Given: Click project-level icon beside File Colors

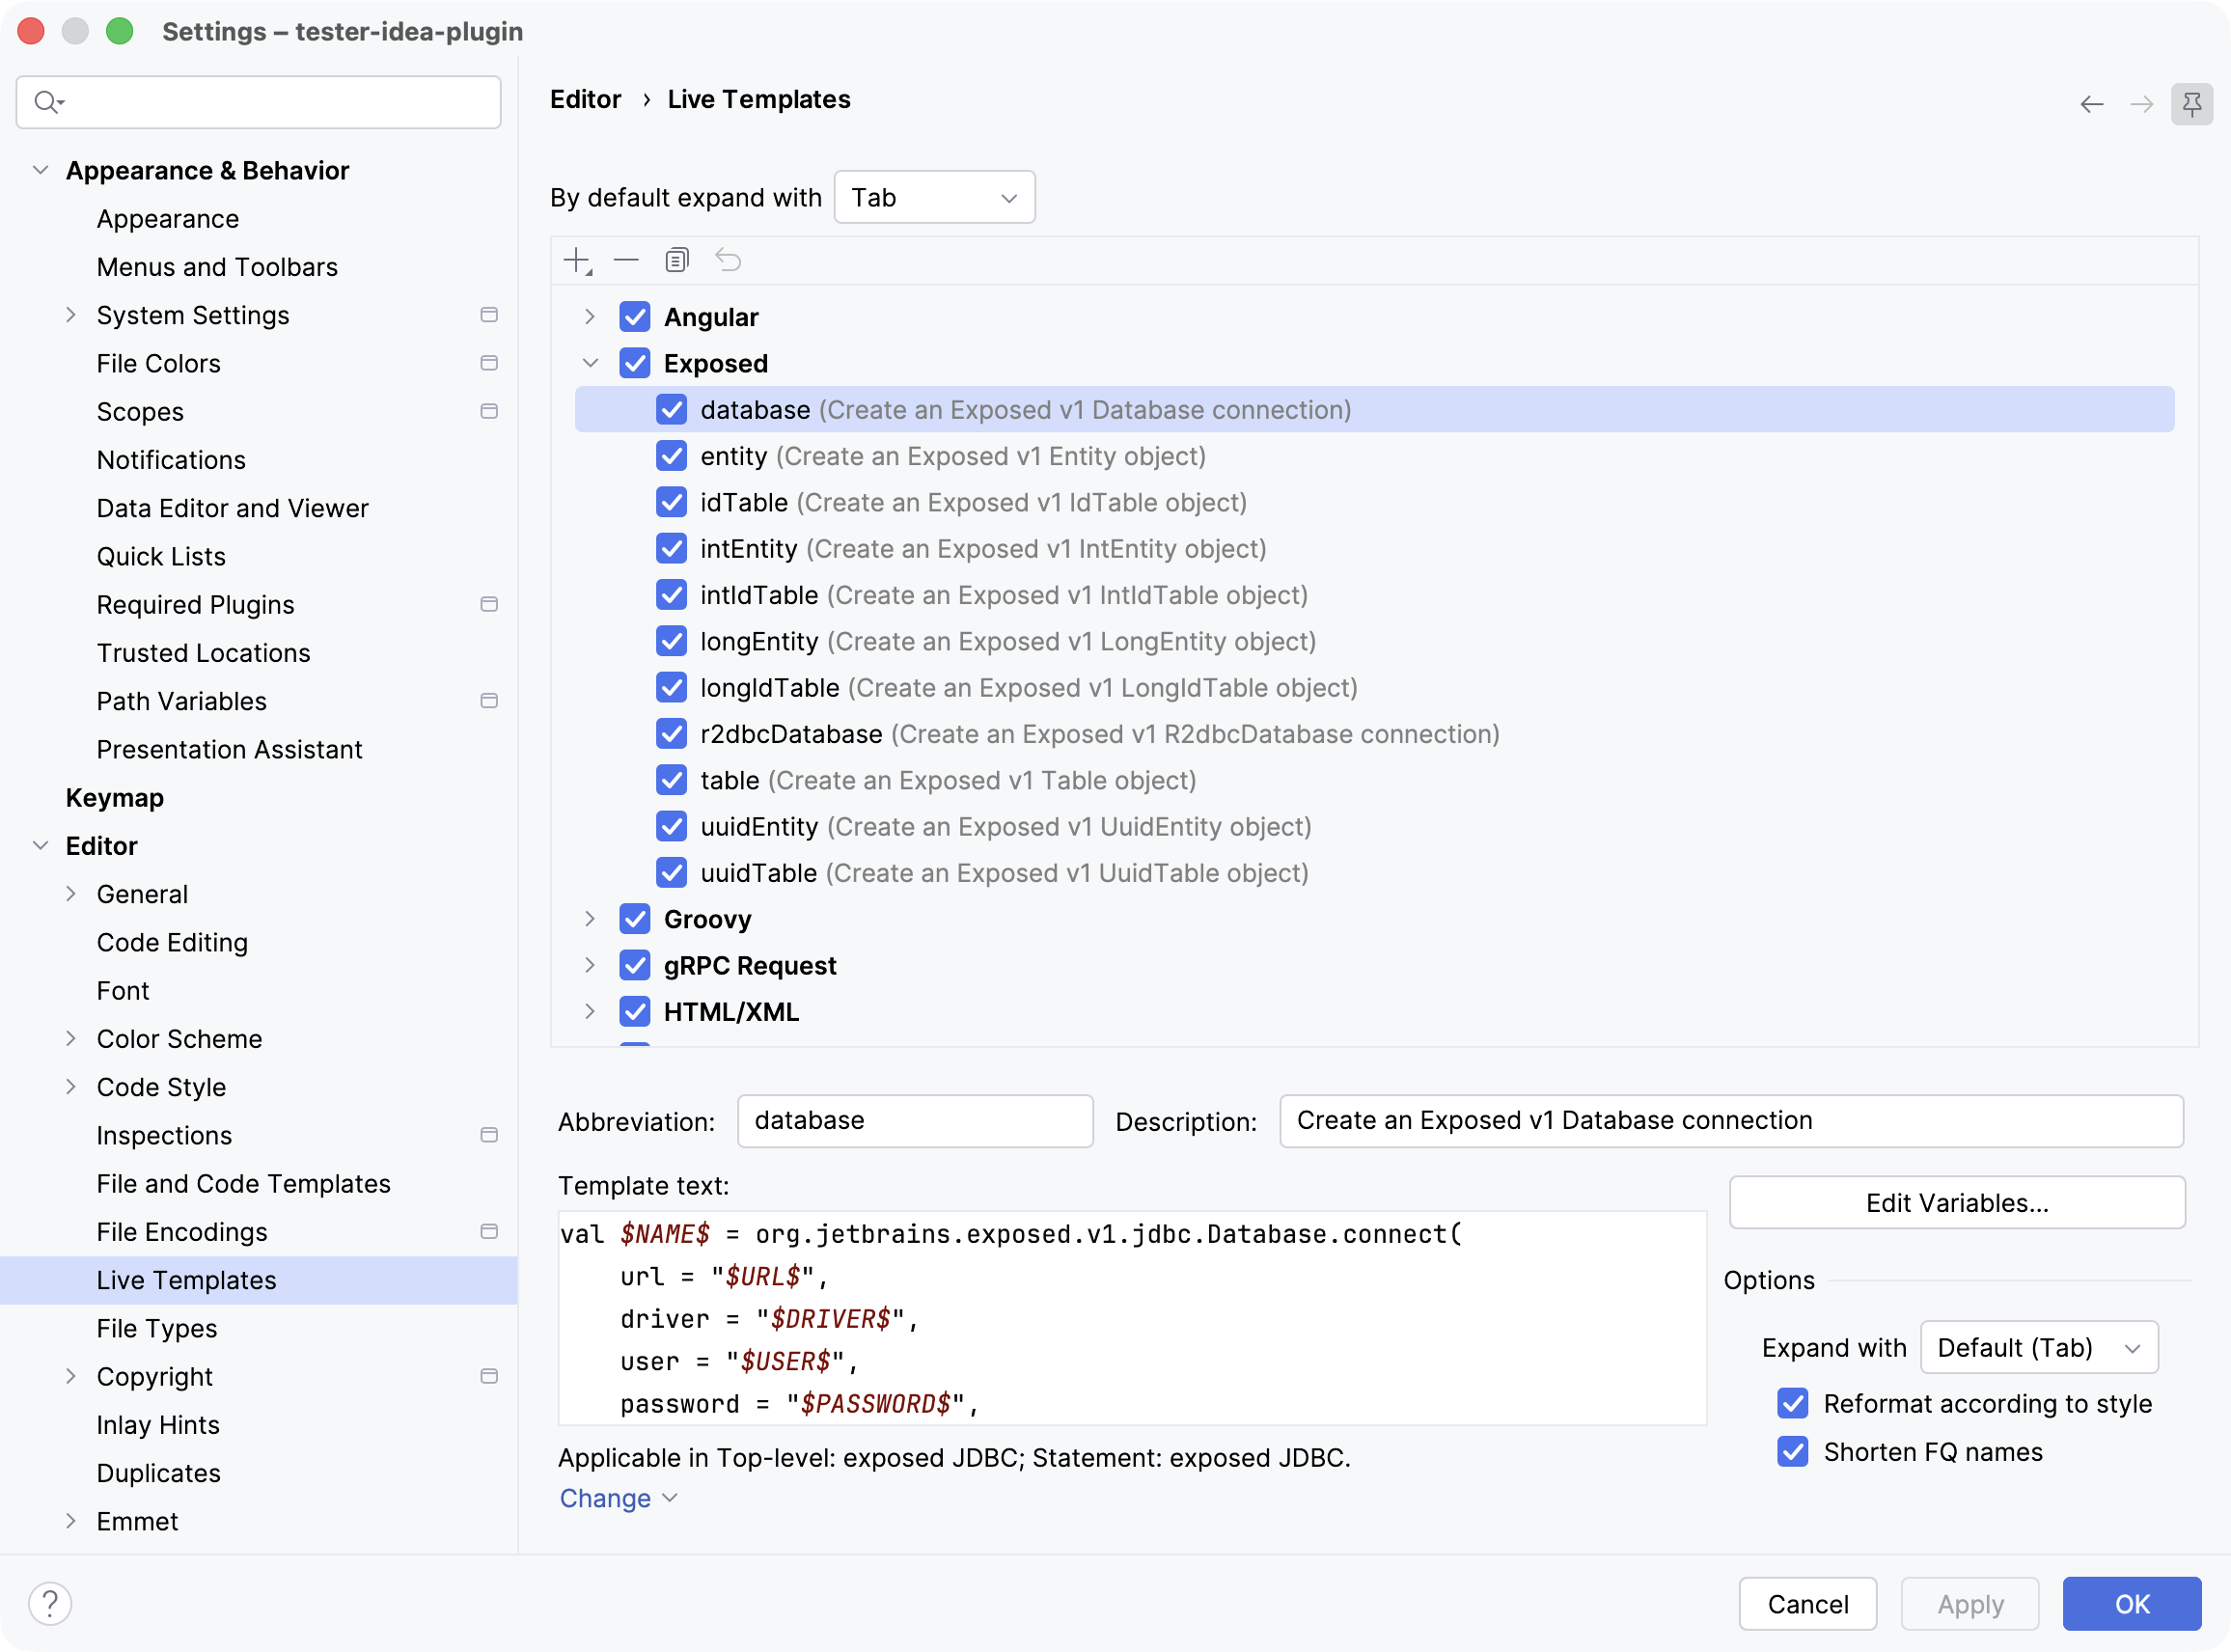Looking at the screenshot, I should click(489, 363).
